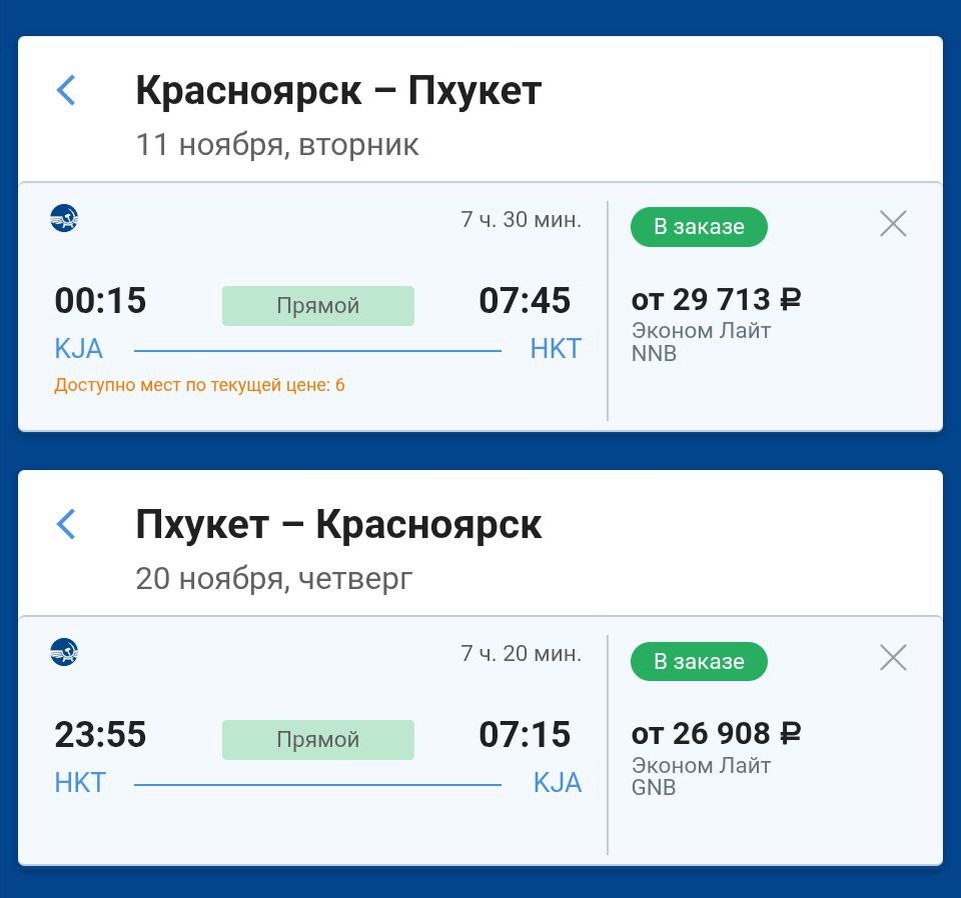The width and height of the screenshot is (961, 898).
Task: Click KJA departure airport code link
Action: click(79, 349)
